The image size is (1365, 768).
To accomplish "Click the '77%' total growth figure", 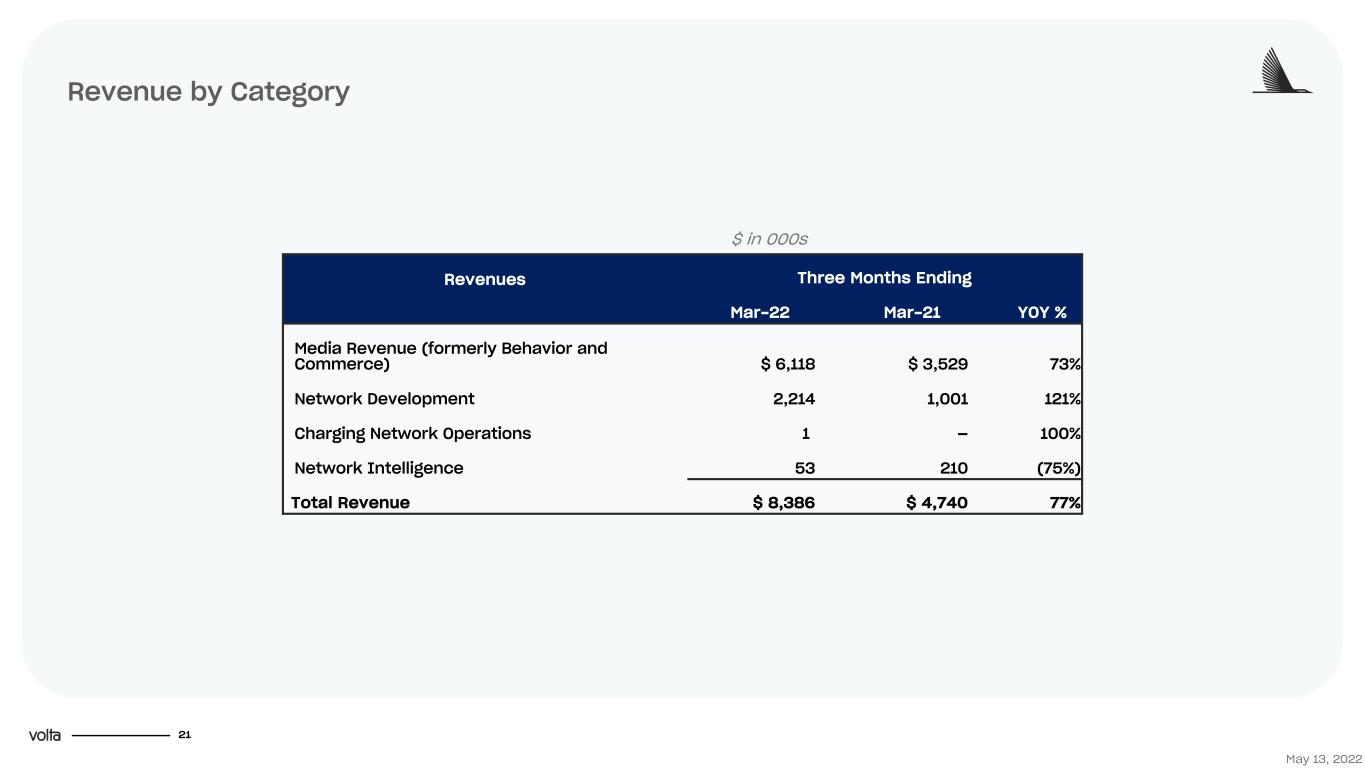I will coord(1065,502).
